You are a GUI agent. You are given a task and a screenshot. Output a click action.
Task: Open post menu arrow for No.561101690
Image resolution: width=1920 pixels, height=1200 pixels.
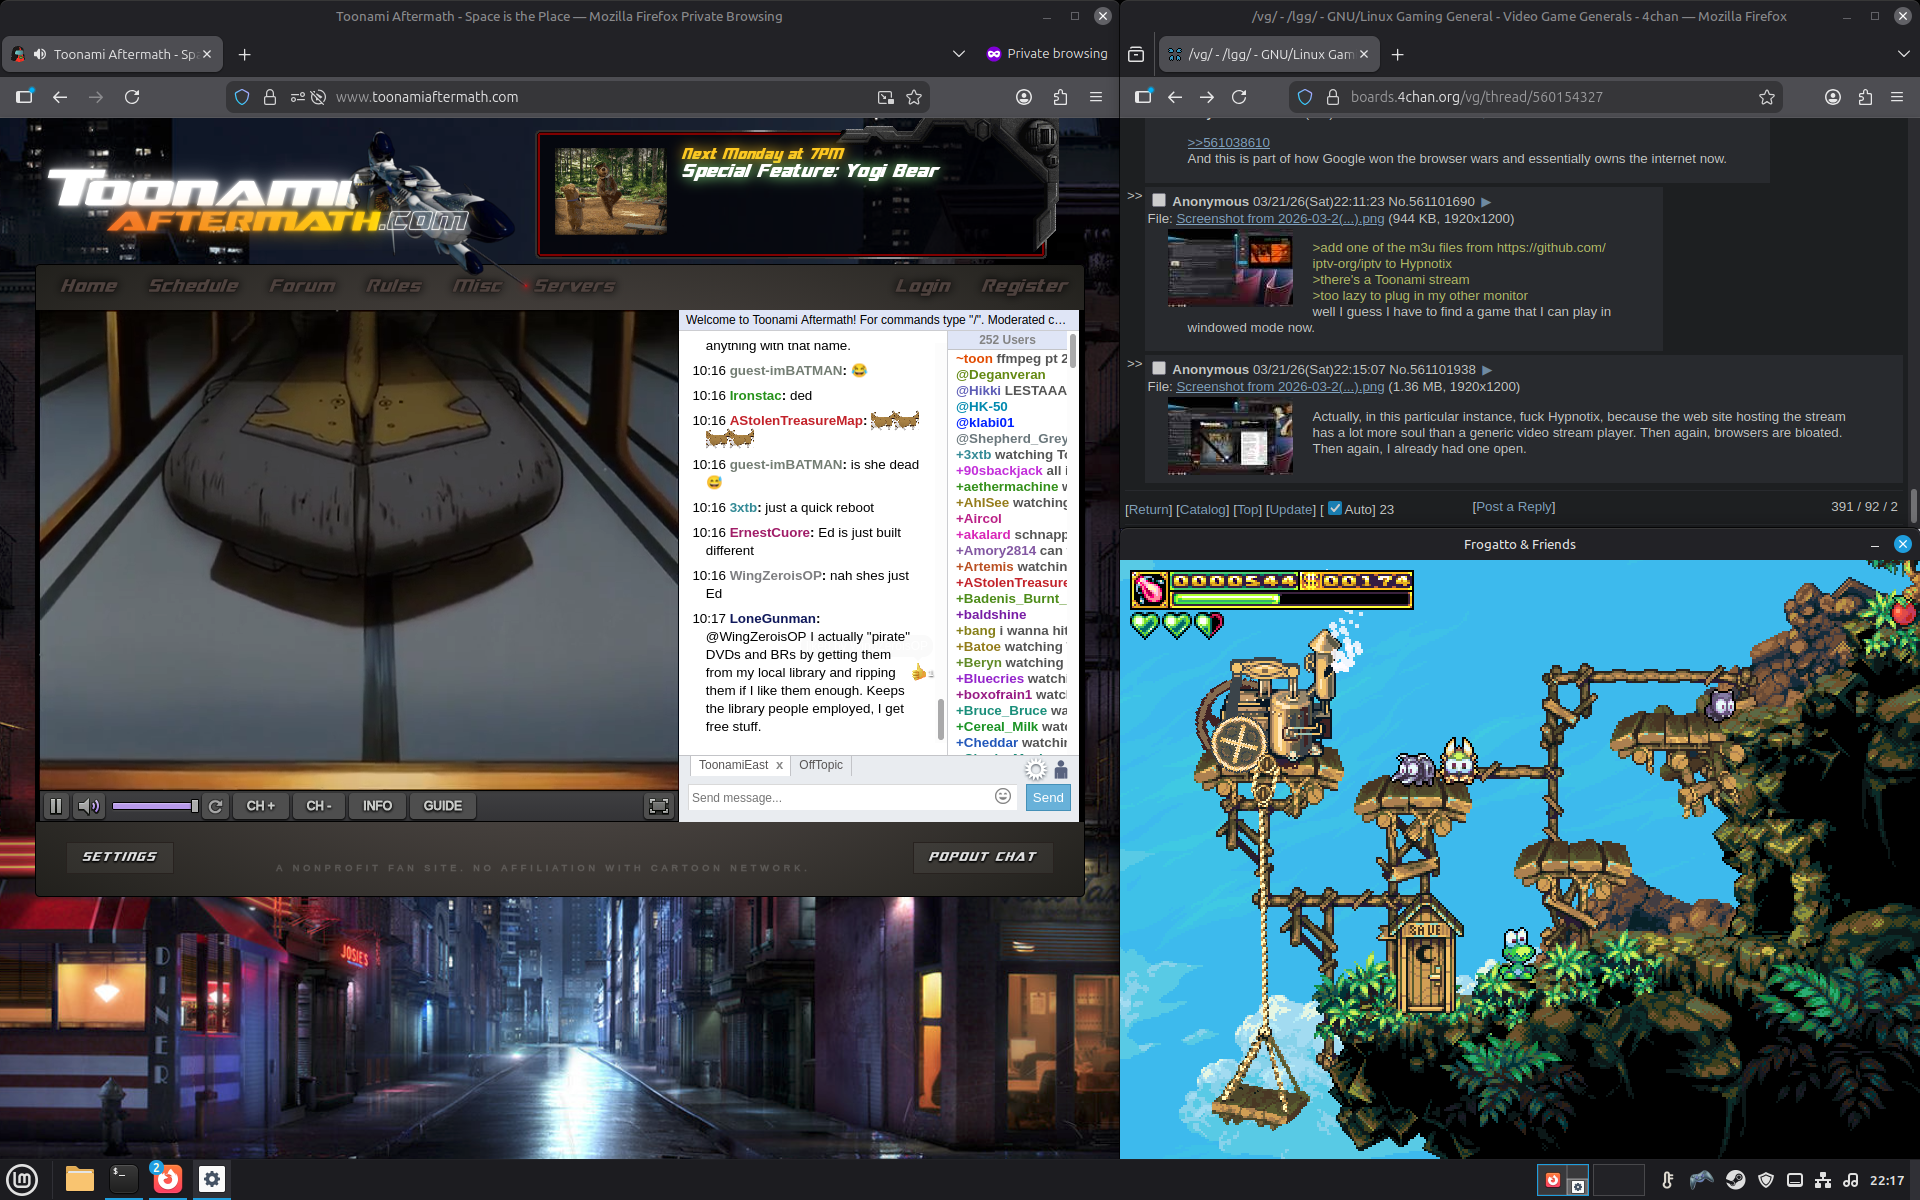tap(1486, 202)
